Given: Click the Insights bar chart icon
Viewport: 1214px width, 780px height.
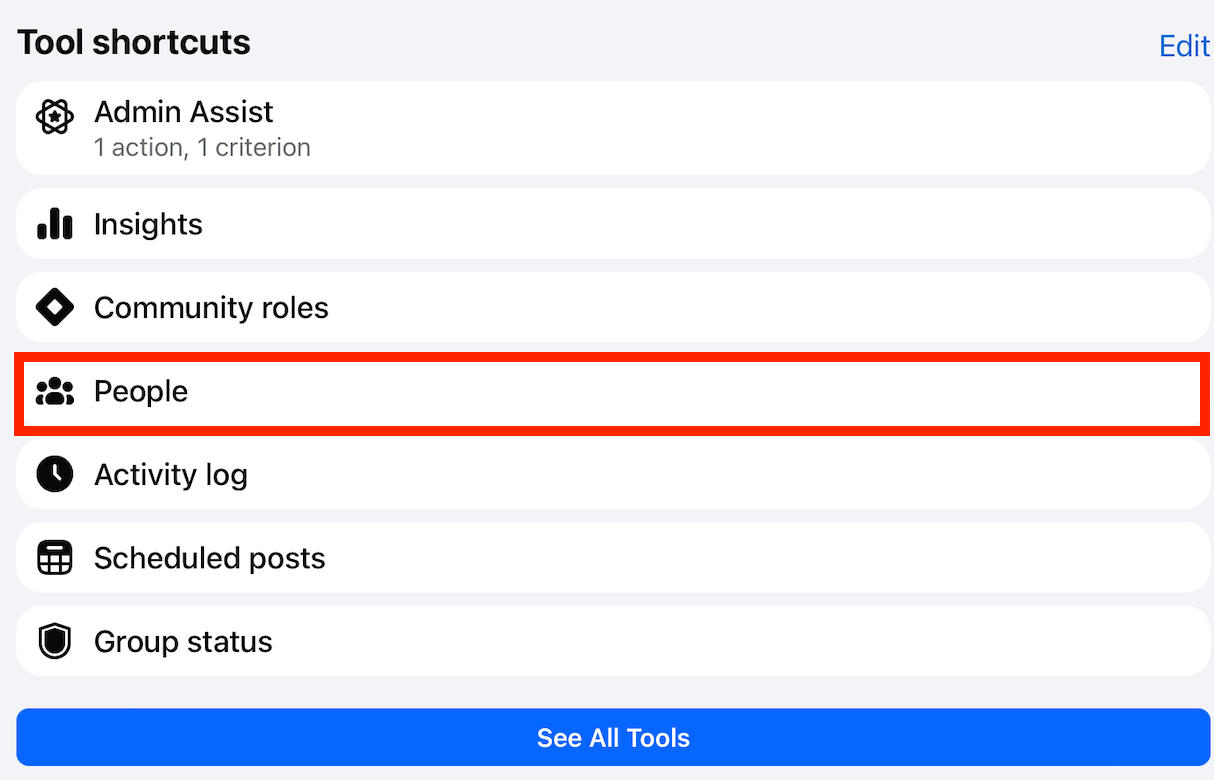Looking at the screenshot, I should click(x=54, y=224).
